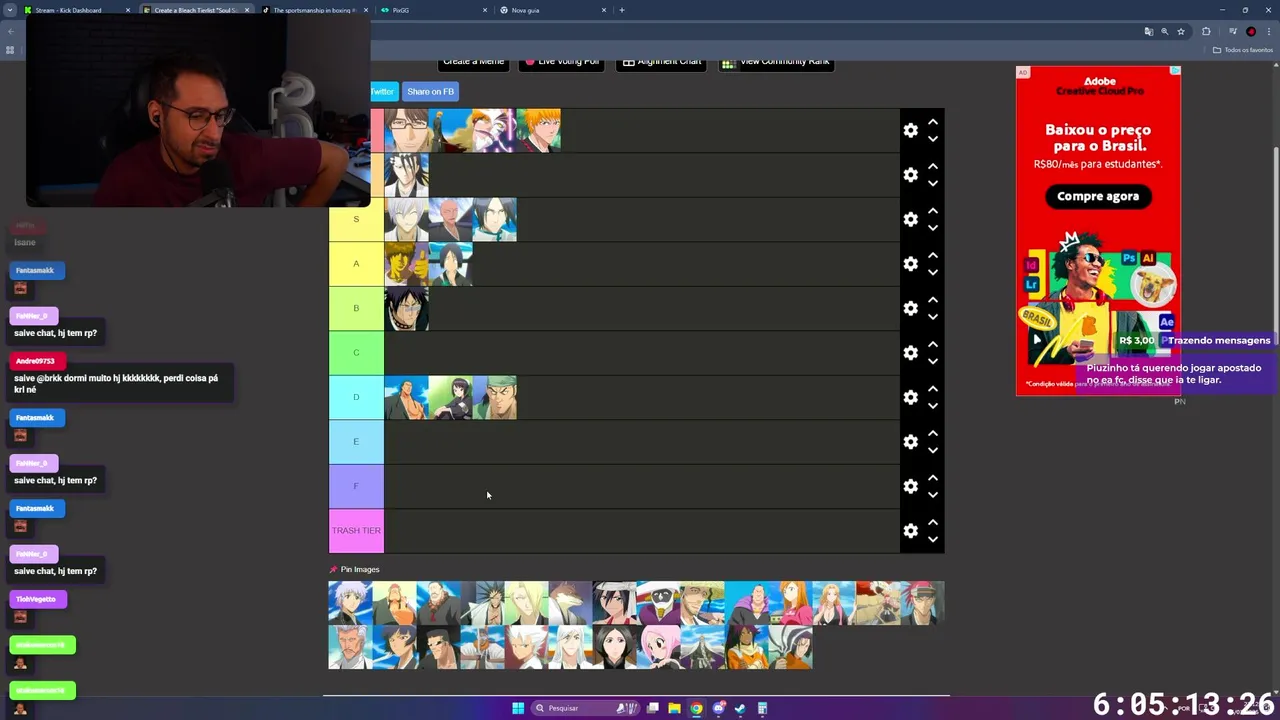The height and width of the screenshot is (720, 1280).
Task: Move the S tier row down
Action: click(x=932, y=228)
